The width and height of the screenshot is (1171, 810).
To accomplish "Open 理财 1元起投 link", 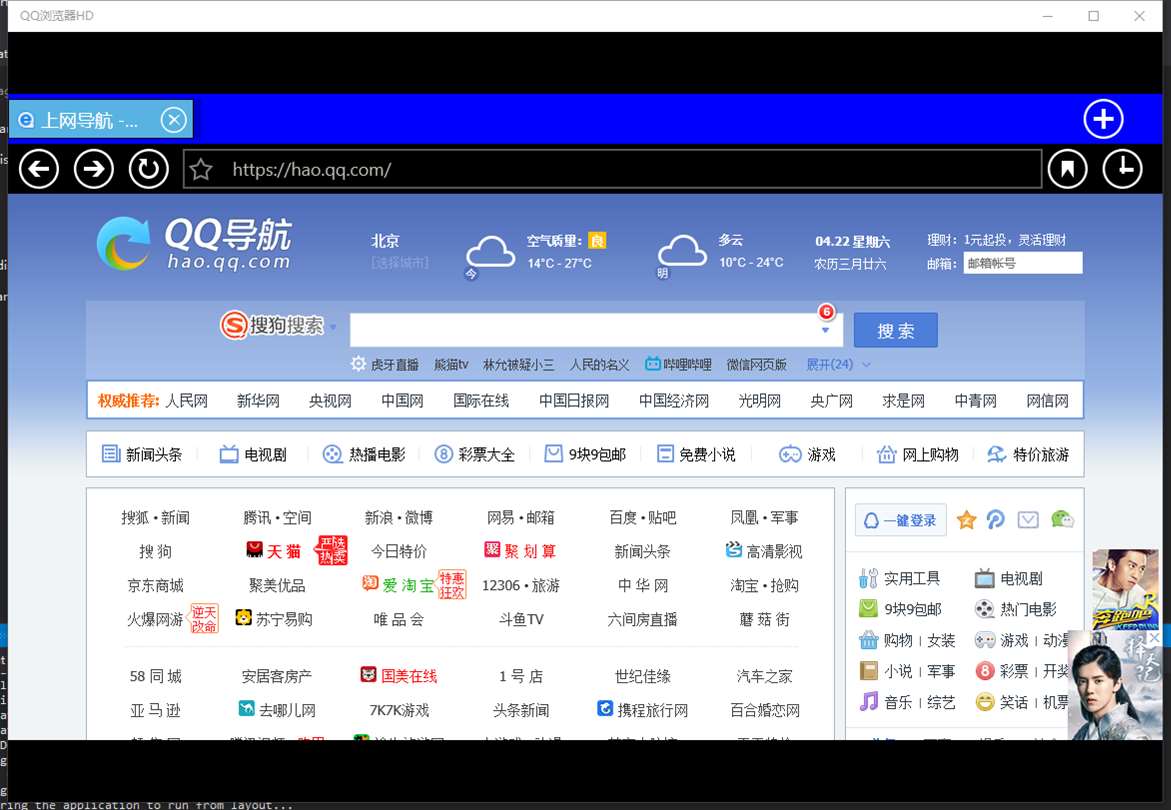I will (996, 240).
